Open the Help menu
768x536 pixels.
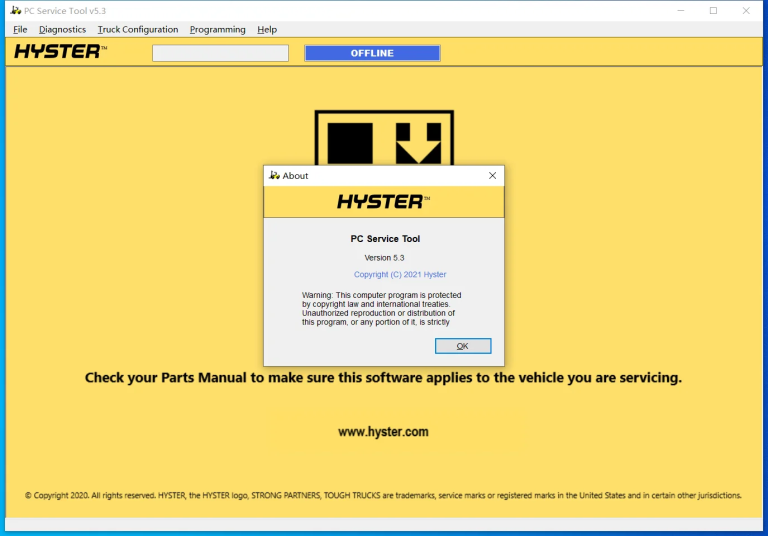point(267,30)
